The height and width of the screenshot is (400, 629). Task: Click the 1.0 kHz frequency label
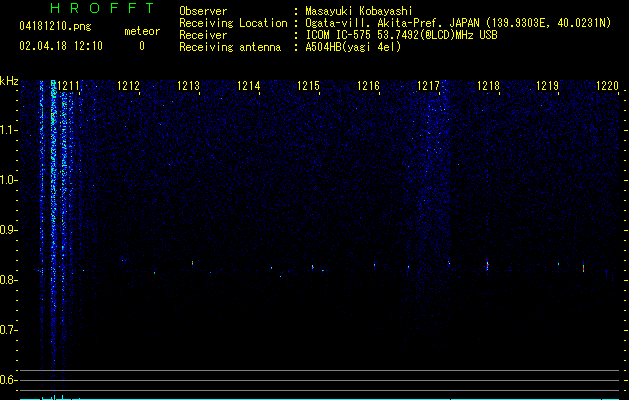point(8,180)
